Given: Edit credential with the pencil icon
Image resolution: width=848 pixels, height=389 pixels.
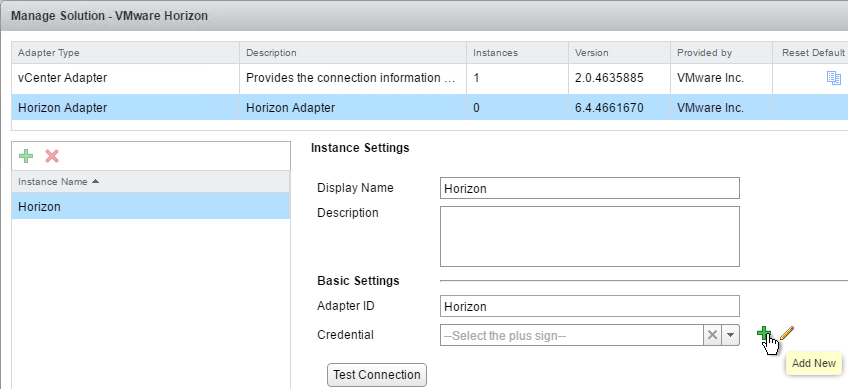Looking at the screenshot, I should point(787,333).
